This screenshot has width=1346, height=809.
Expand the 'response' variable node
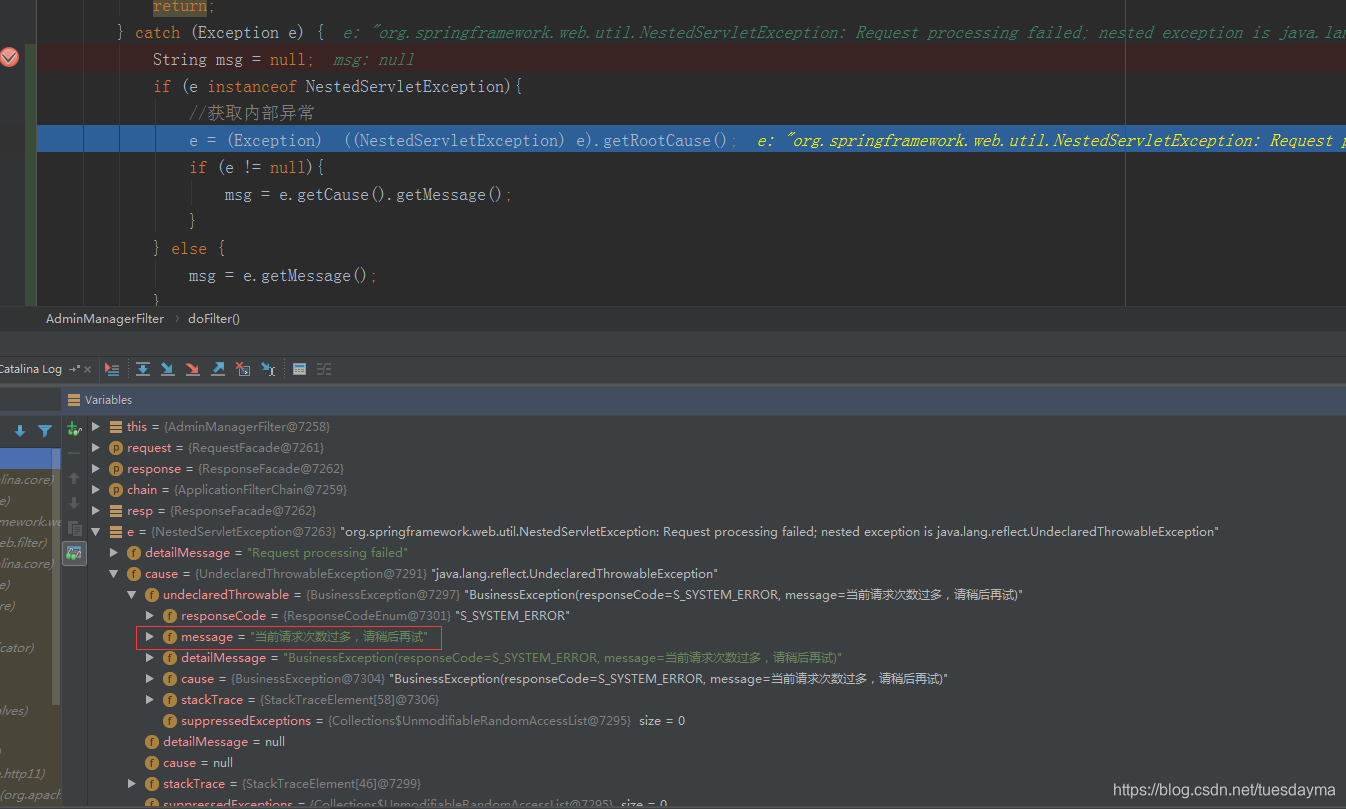coord(96,469)
